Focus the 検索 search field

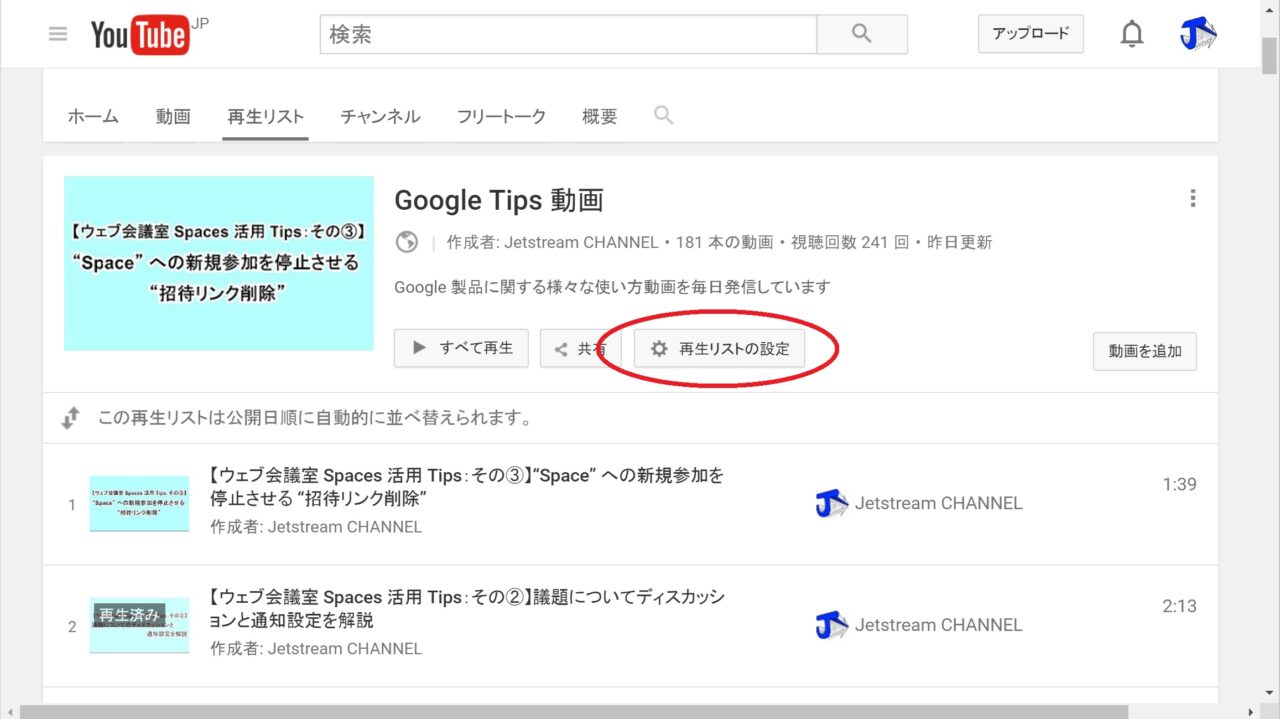[568, 34]
